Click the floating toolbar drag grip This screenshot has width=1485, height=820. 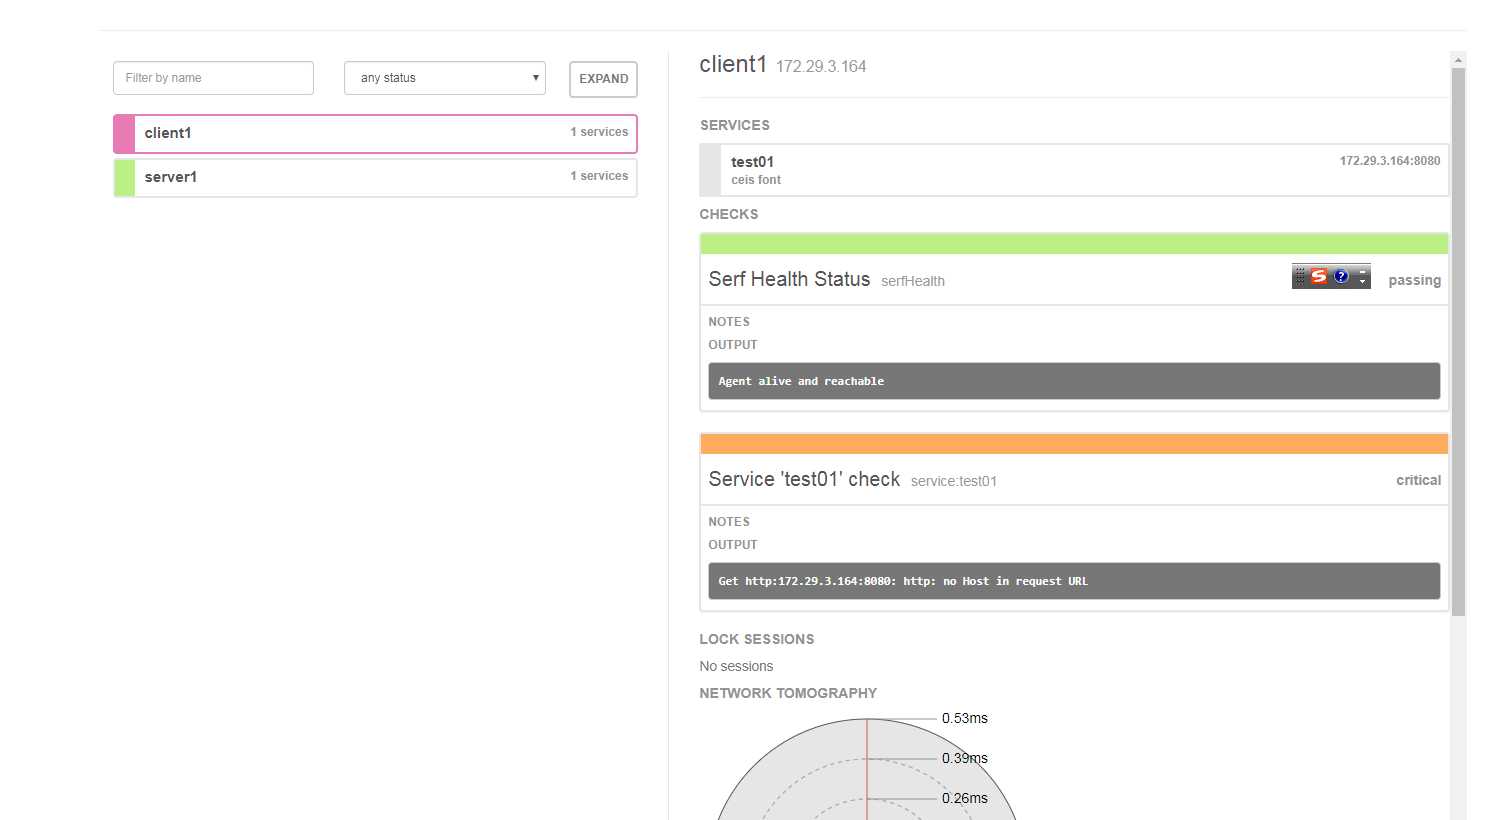1300,275
